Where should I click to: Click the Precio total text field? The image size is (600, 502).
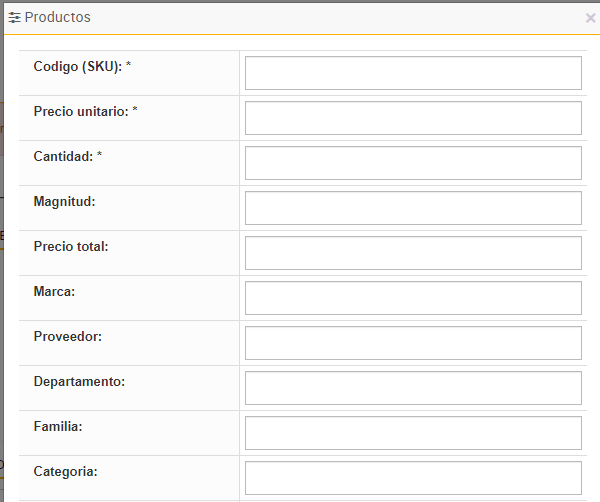pyautogui.click(x=413, y=253)
